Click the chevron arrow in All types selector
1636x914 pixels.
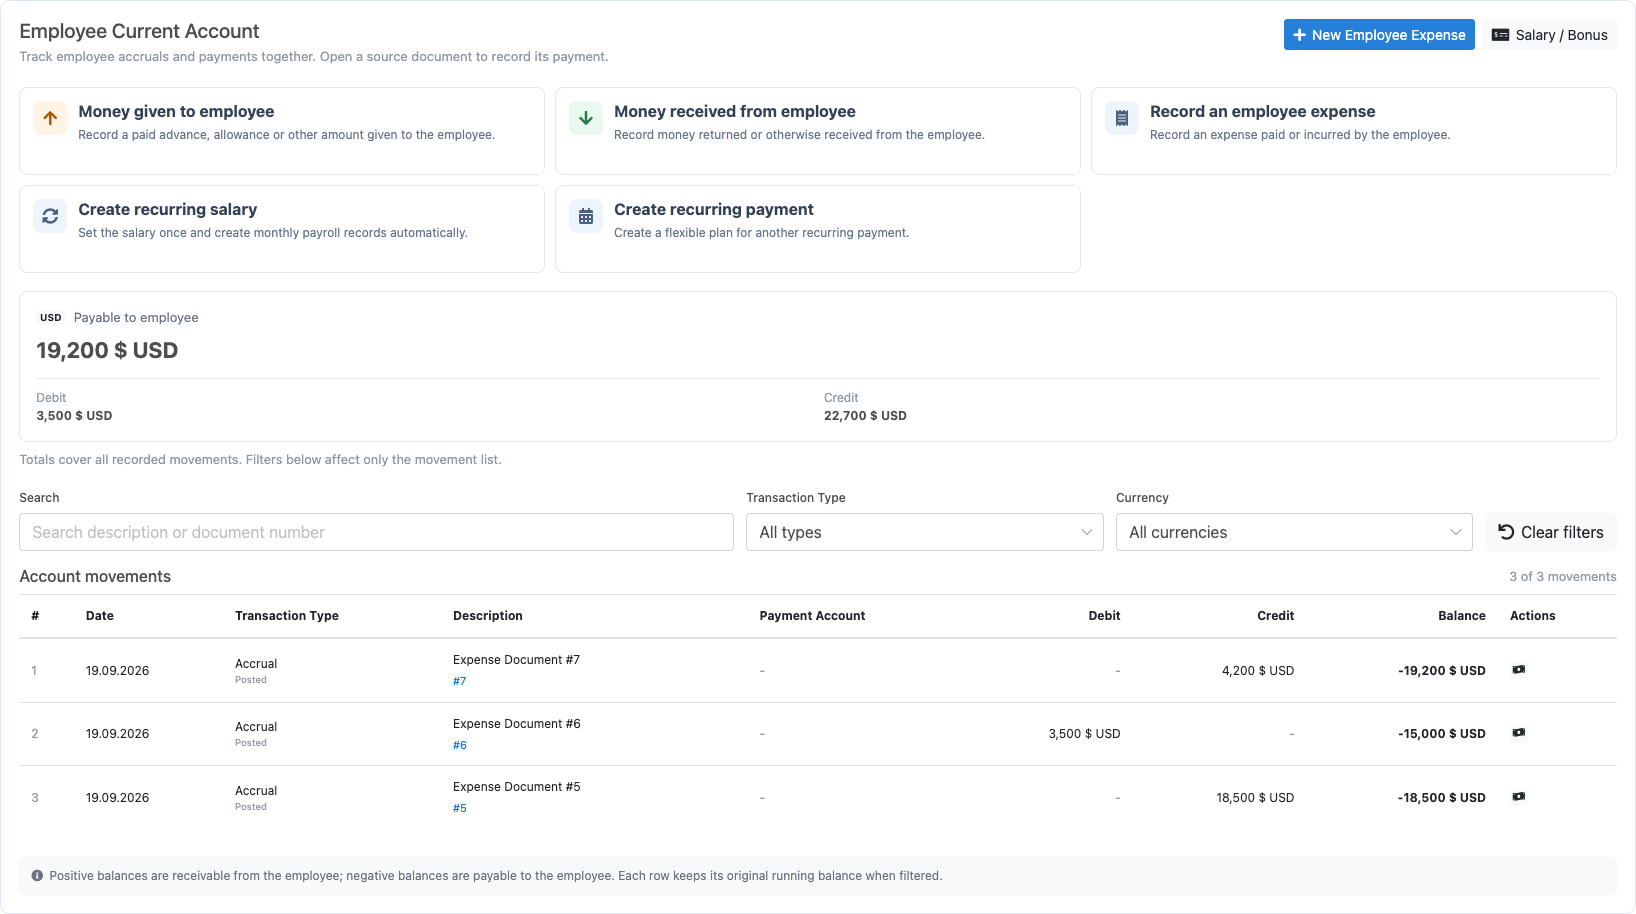1086,532
